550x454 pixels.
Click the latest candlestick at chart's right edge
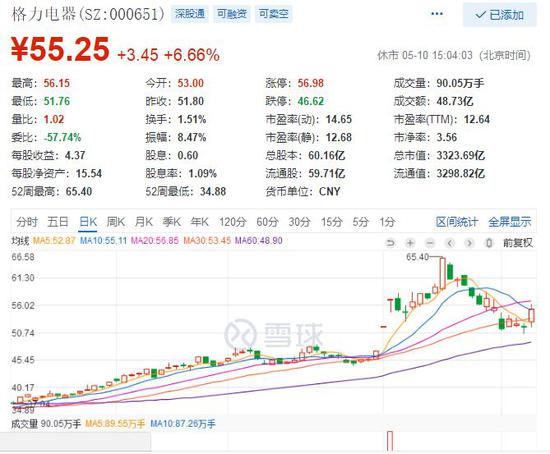pos(531,315)
